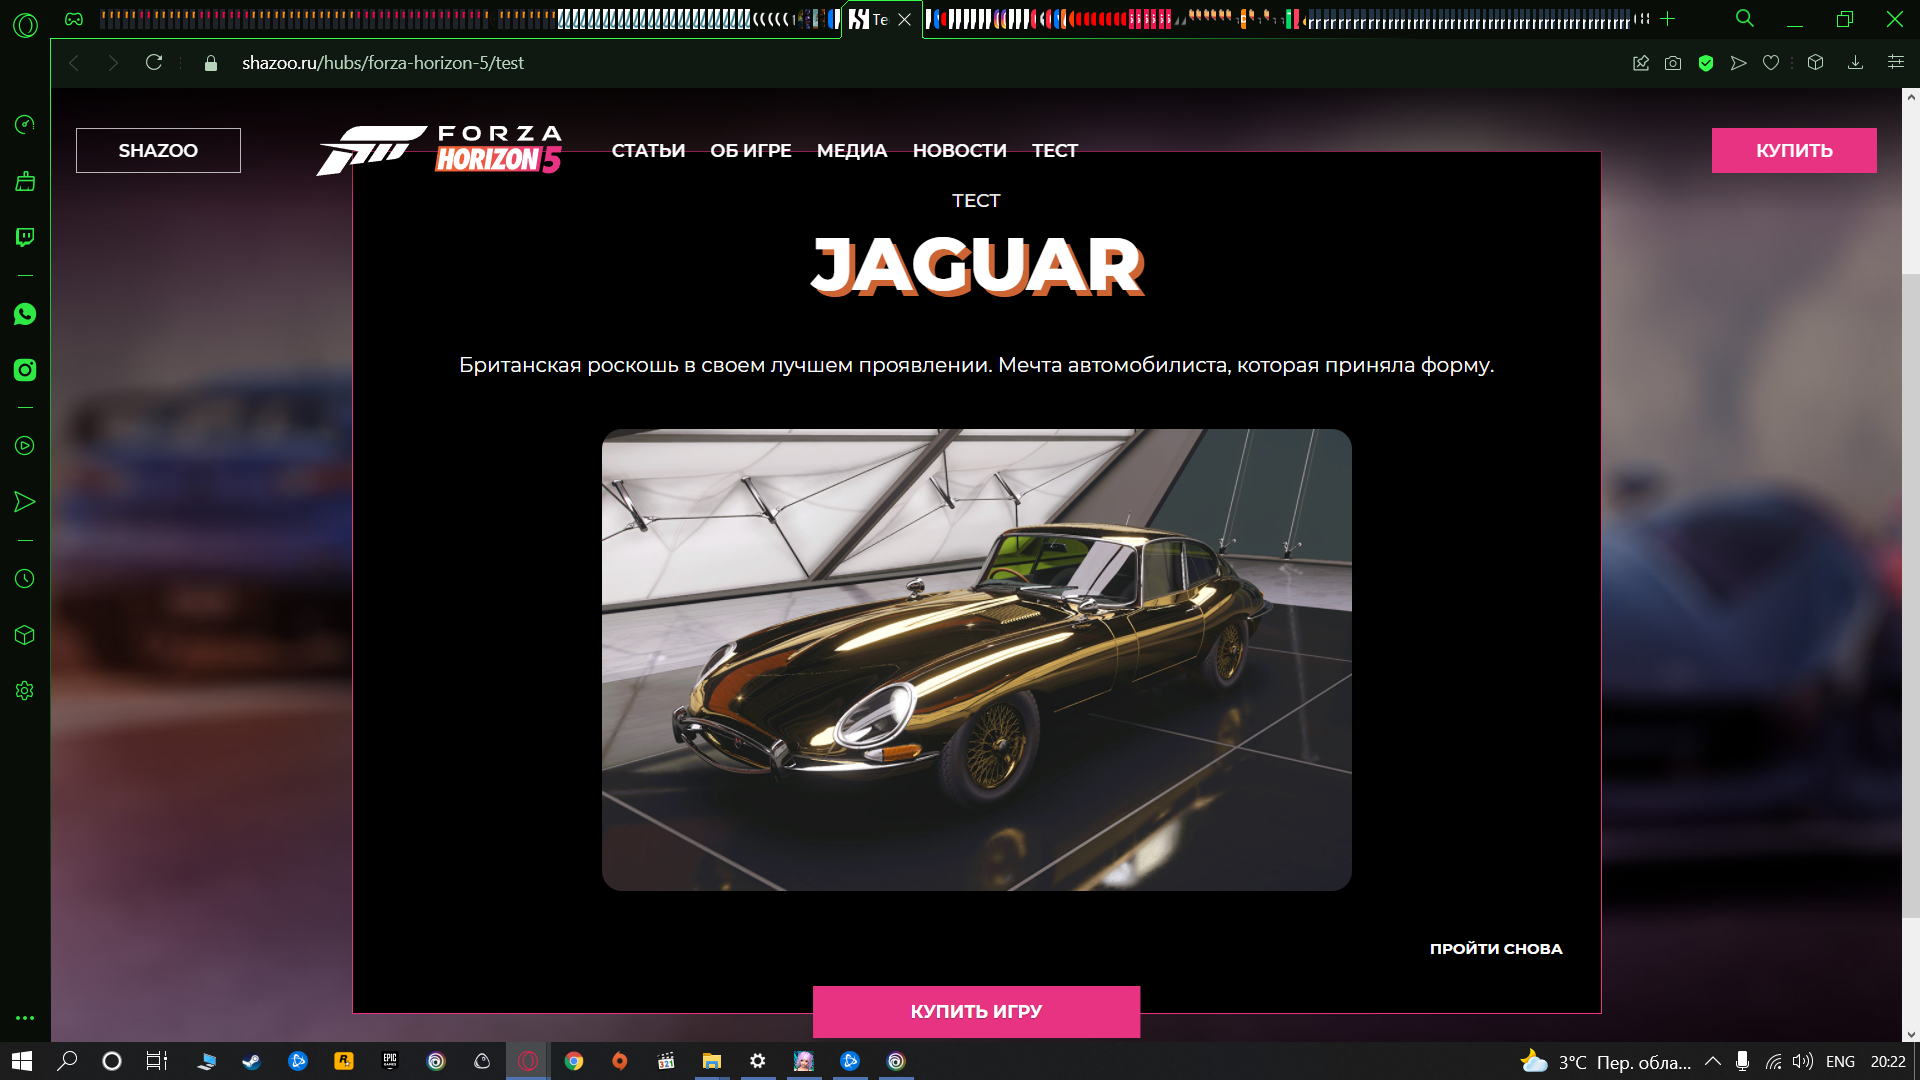Open the ОБ ИГРЕ menu item
This screenshot has width=1920, height=1080.
coord(751,151)
